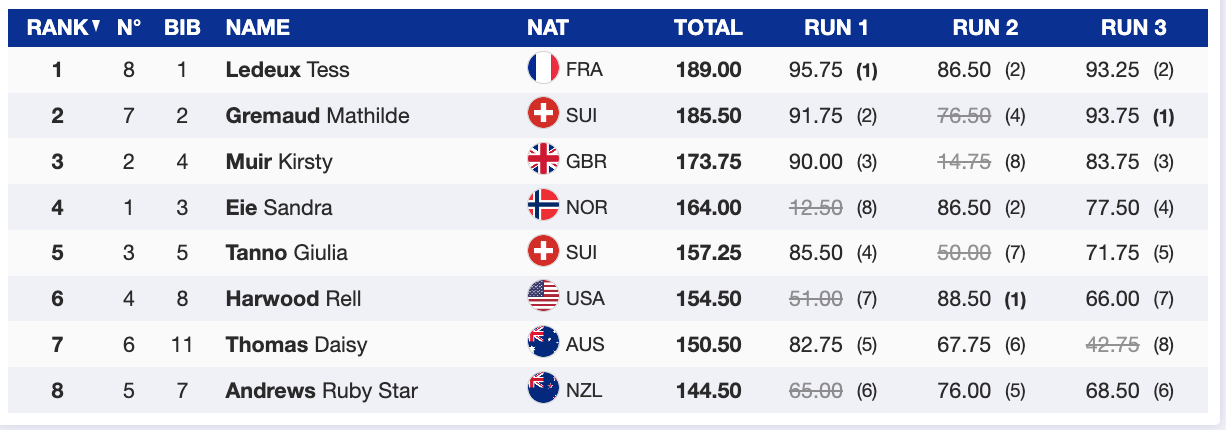The height and width of the screenshot is (430, 1226).
Task: Sort by the TOTAL column header
Action: (708, 28)
